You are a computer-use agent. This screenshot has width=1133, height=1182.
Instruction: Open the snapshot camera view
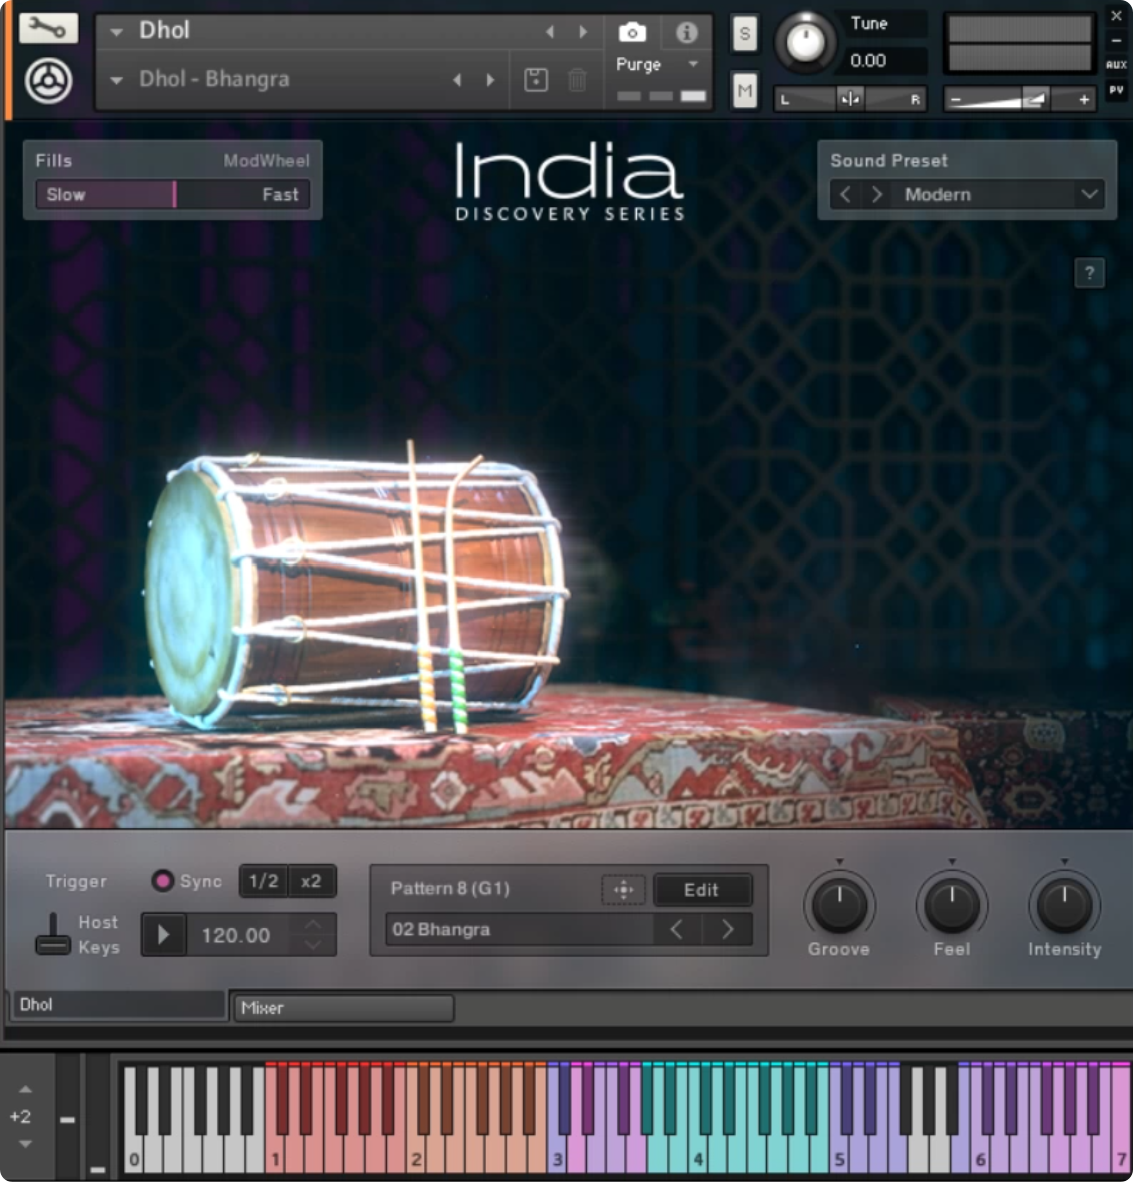coord(632,32)
